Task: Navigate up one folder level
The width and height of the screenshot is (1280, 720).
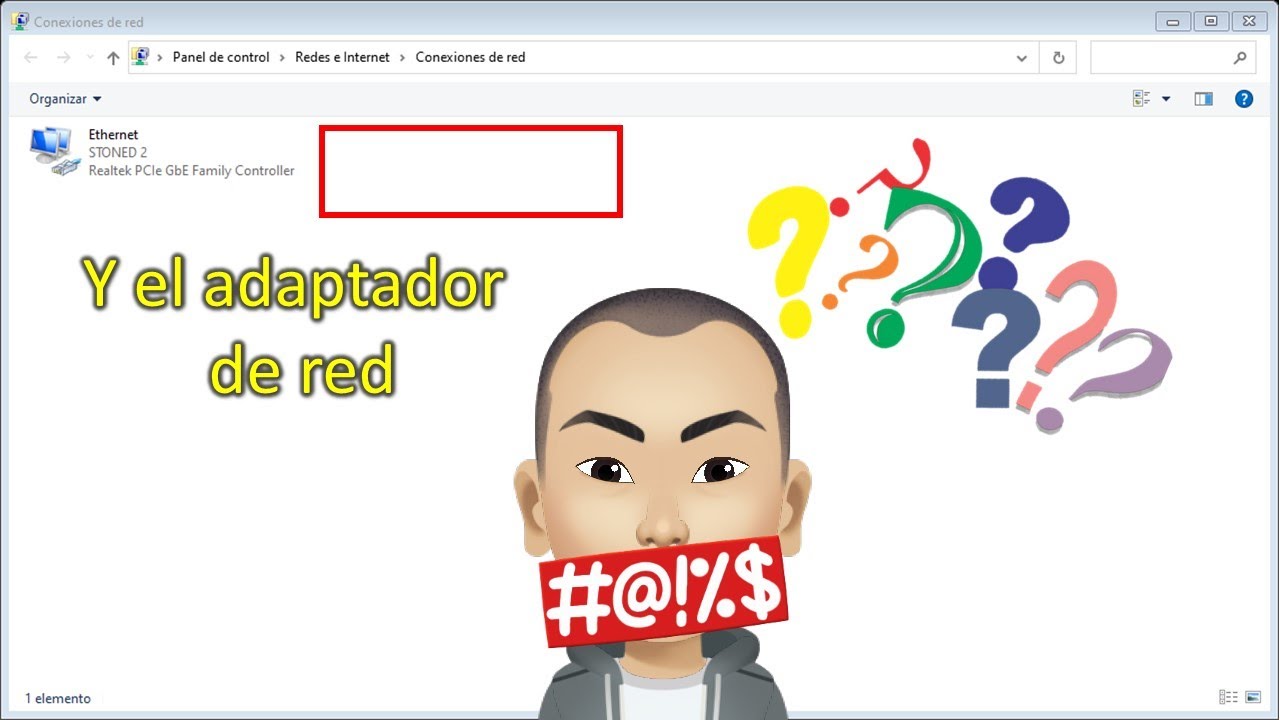Action: [113, 58]
